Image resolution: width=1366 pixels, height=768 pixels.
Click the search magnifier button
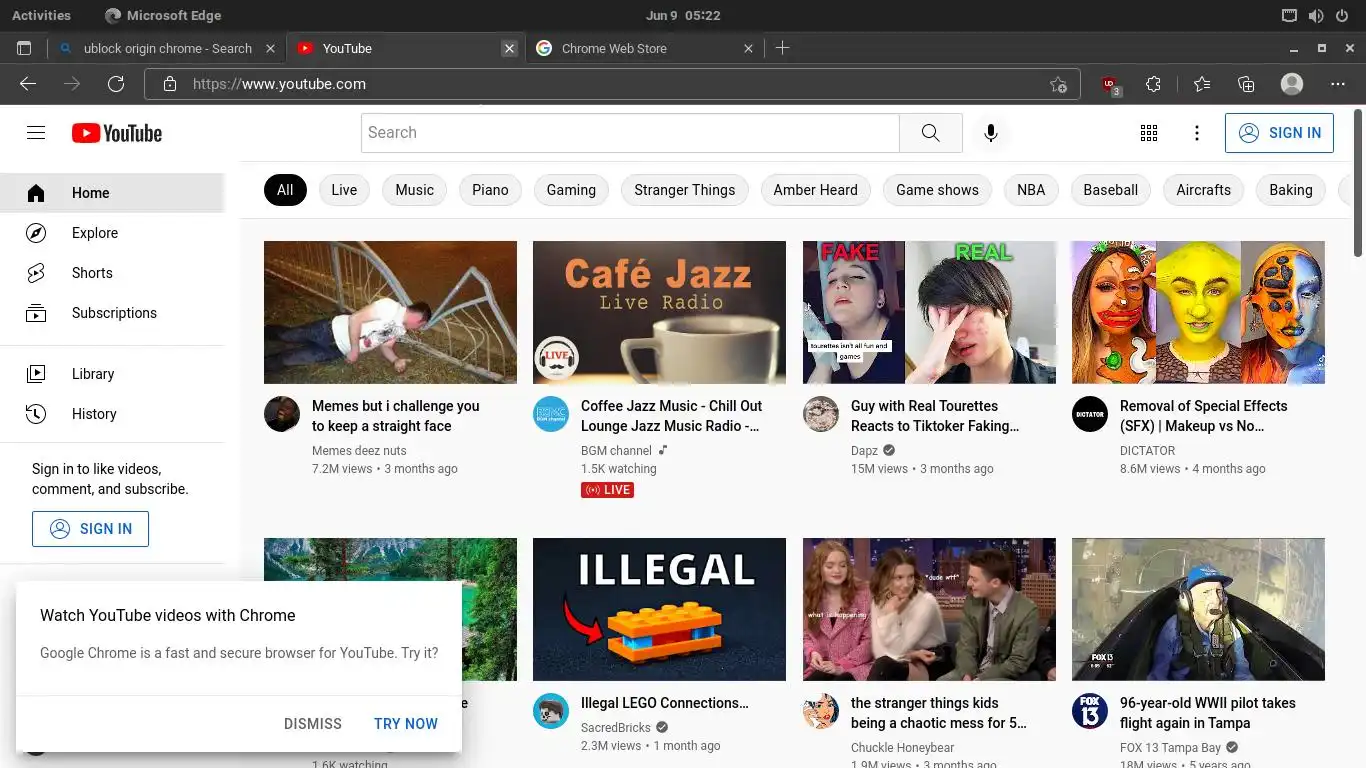tap(930, 133)
